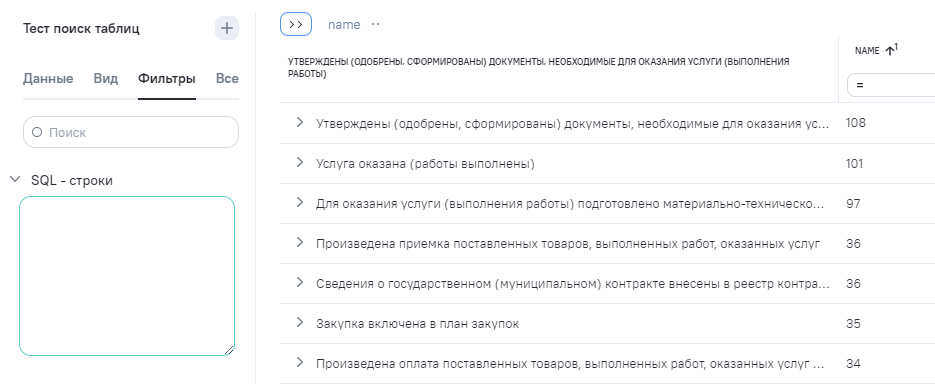Viewport: 935px width, 384px height.
Task: Select the Фильтры tab
Action: coord(166,78)
